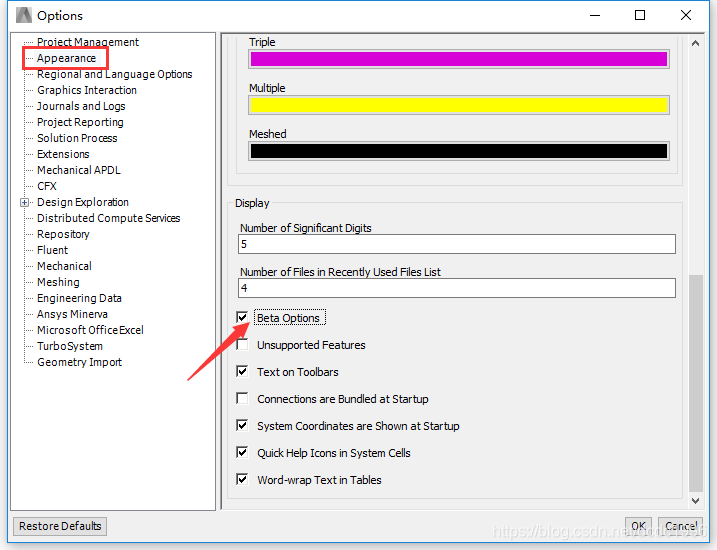Expand the Design Exploration tree node
The width and height of the screenshot is (717, 550).
pos(25,202)
